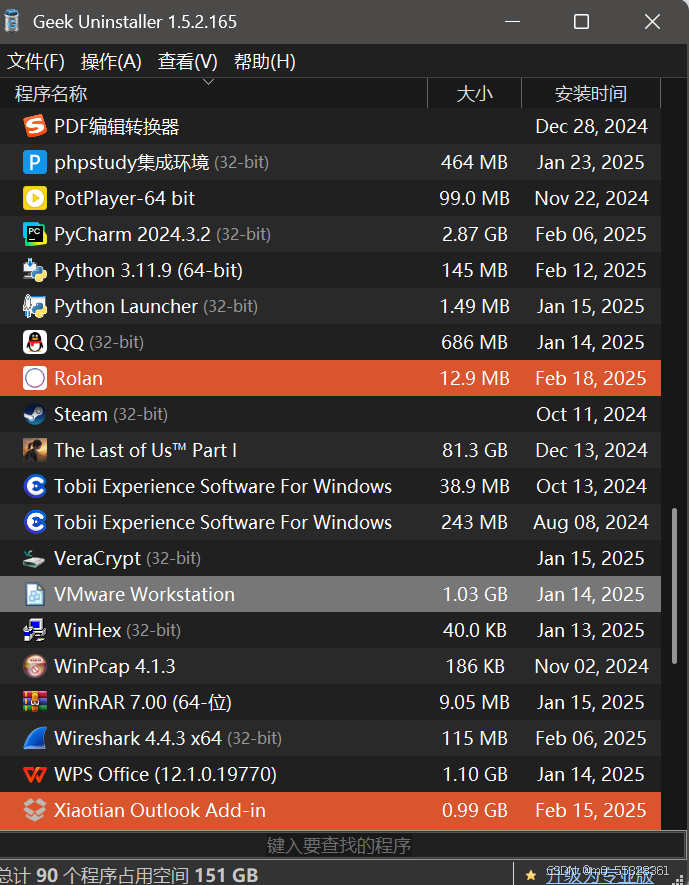The width and height of the screenshot is (689, 885).
Task: Select the PotPlayer-64 bit name text
Action: pos(124,199)
